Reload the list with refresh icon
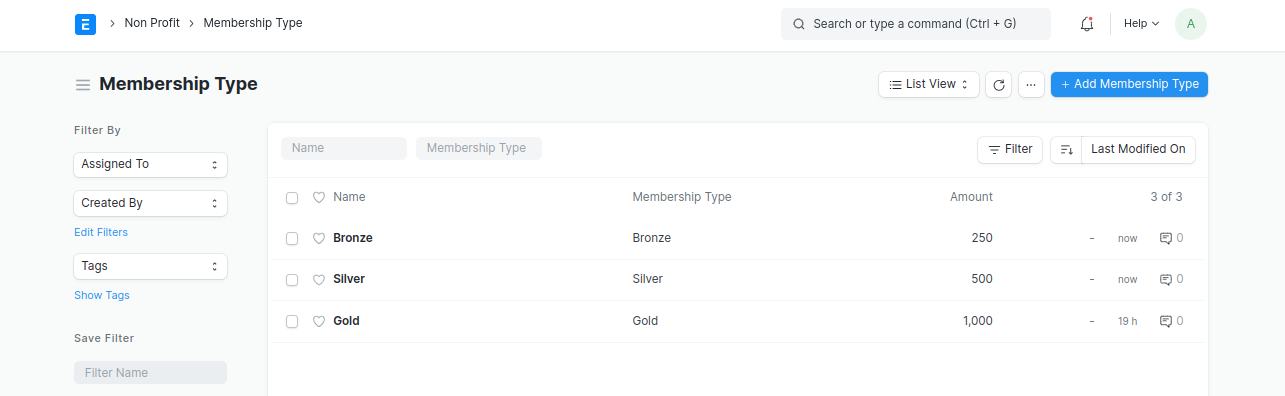The height and width of the screenshot is (396, 1285). pyautogui.click(x=998, y=85)
